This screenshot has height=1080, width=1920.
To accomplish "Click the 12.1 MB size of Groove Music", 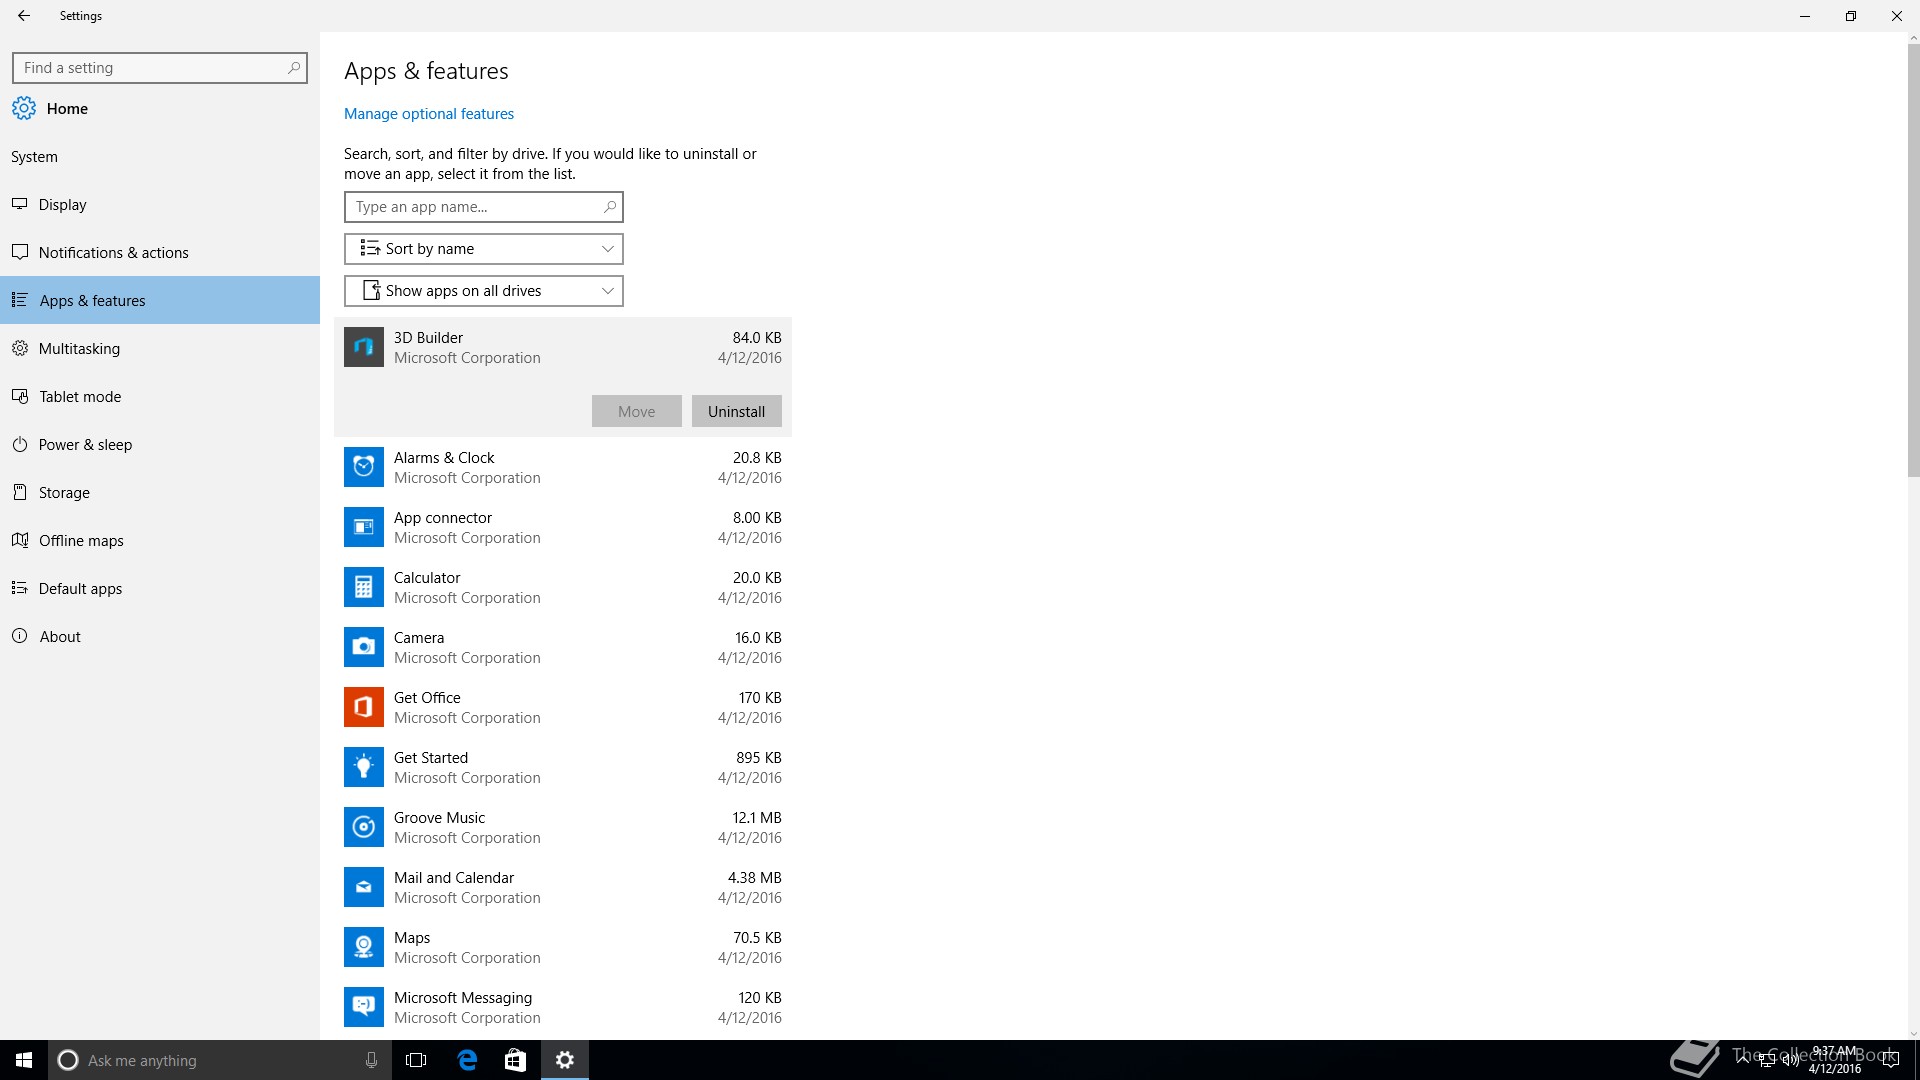I will (x=757, y=818).
